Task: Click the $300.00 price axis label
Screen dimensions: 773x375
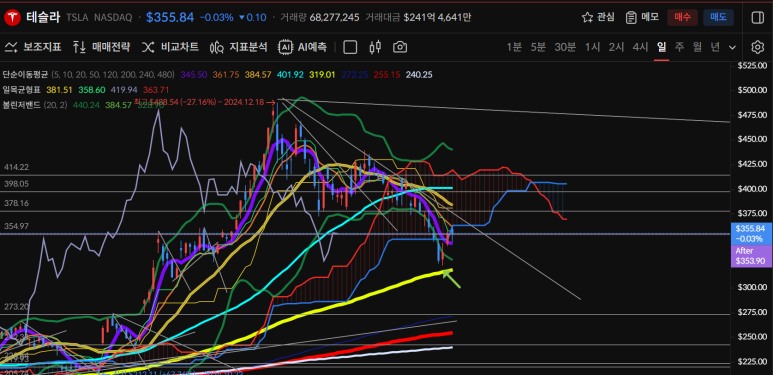Action: point(752,287)
